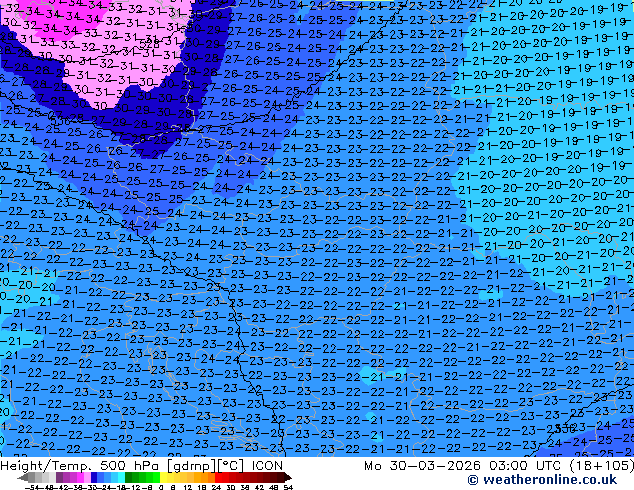Select the bright red legend swatch at 24
Screen dimensions: 634x490
pyautogui.click(x=218, y=477)
